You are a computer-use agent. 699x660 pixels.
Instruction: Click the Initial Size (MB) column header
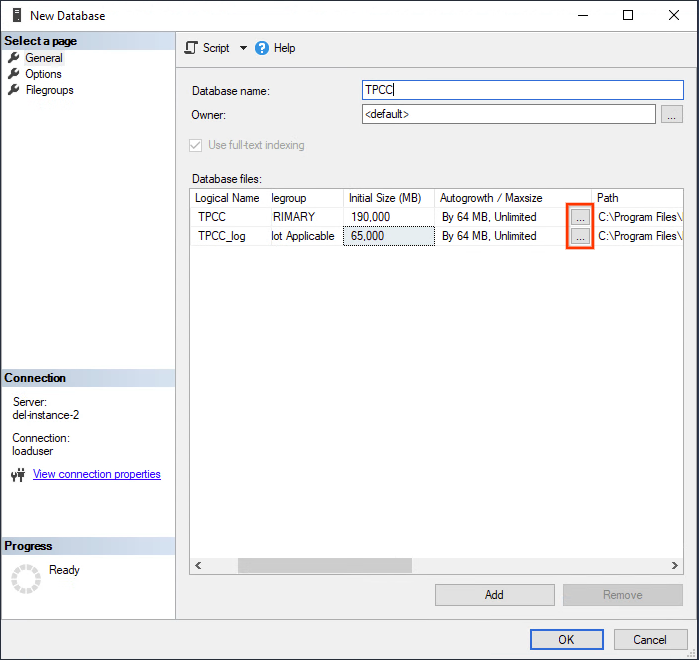(388, 198)
